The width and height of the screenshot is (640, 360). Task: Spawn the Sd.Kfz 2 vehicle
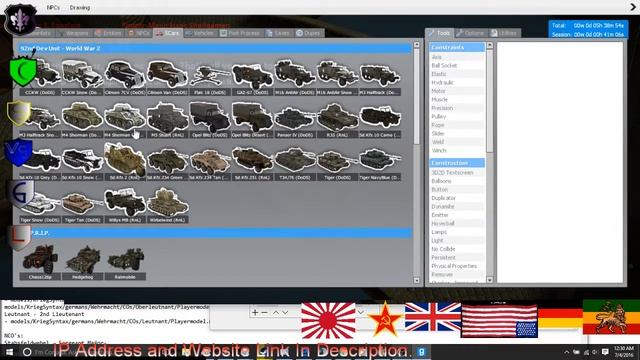(x=124, y=162)
